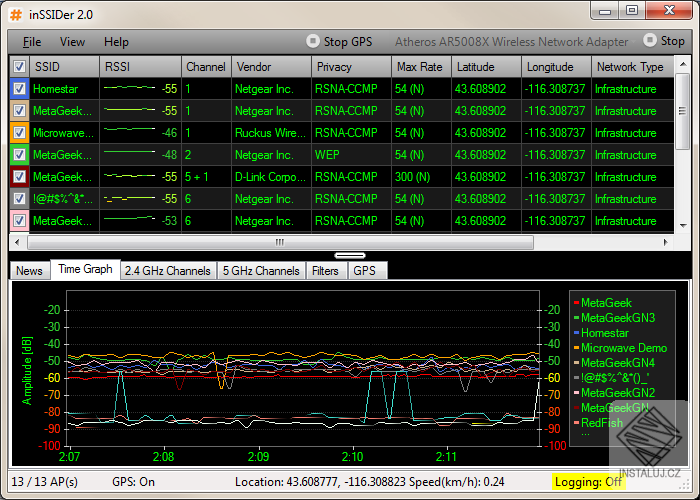Sort by Longitude column header

coord(557,67)
